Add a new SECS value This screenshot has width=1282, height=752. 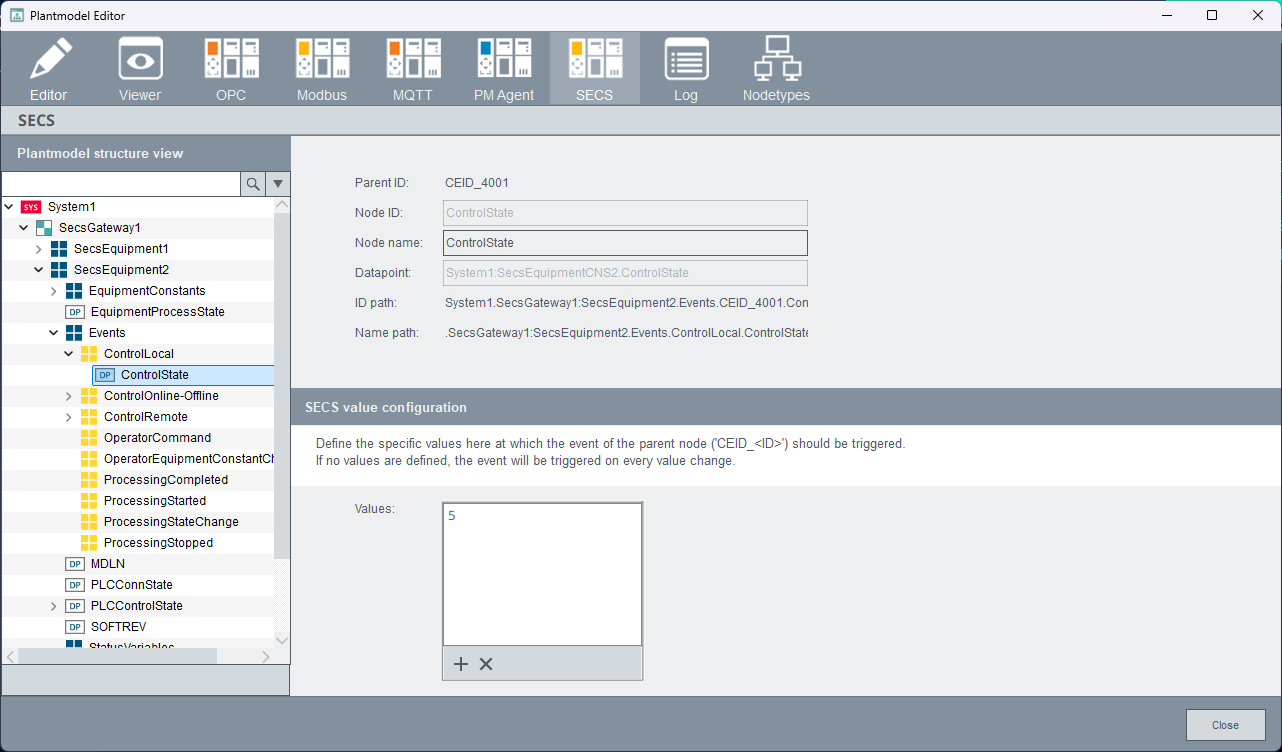(461, 664)
